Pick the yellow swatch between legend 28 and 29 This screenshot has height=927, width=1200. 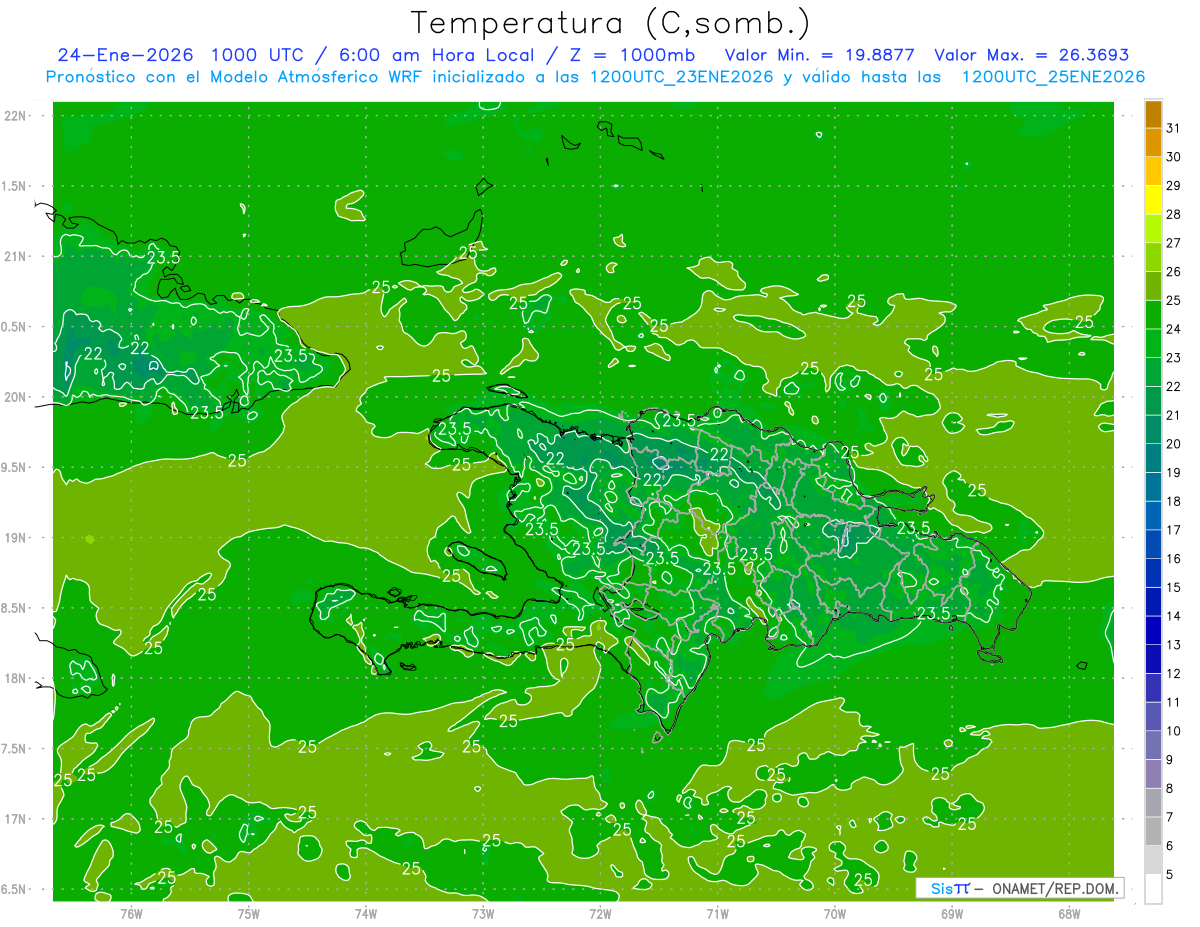1153,200
